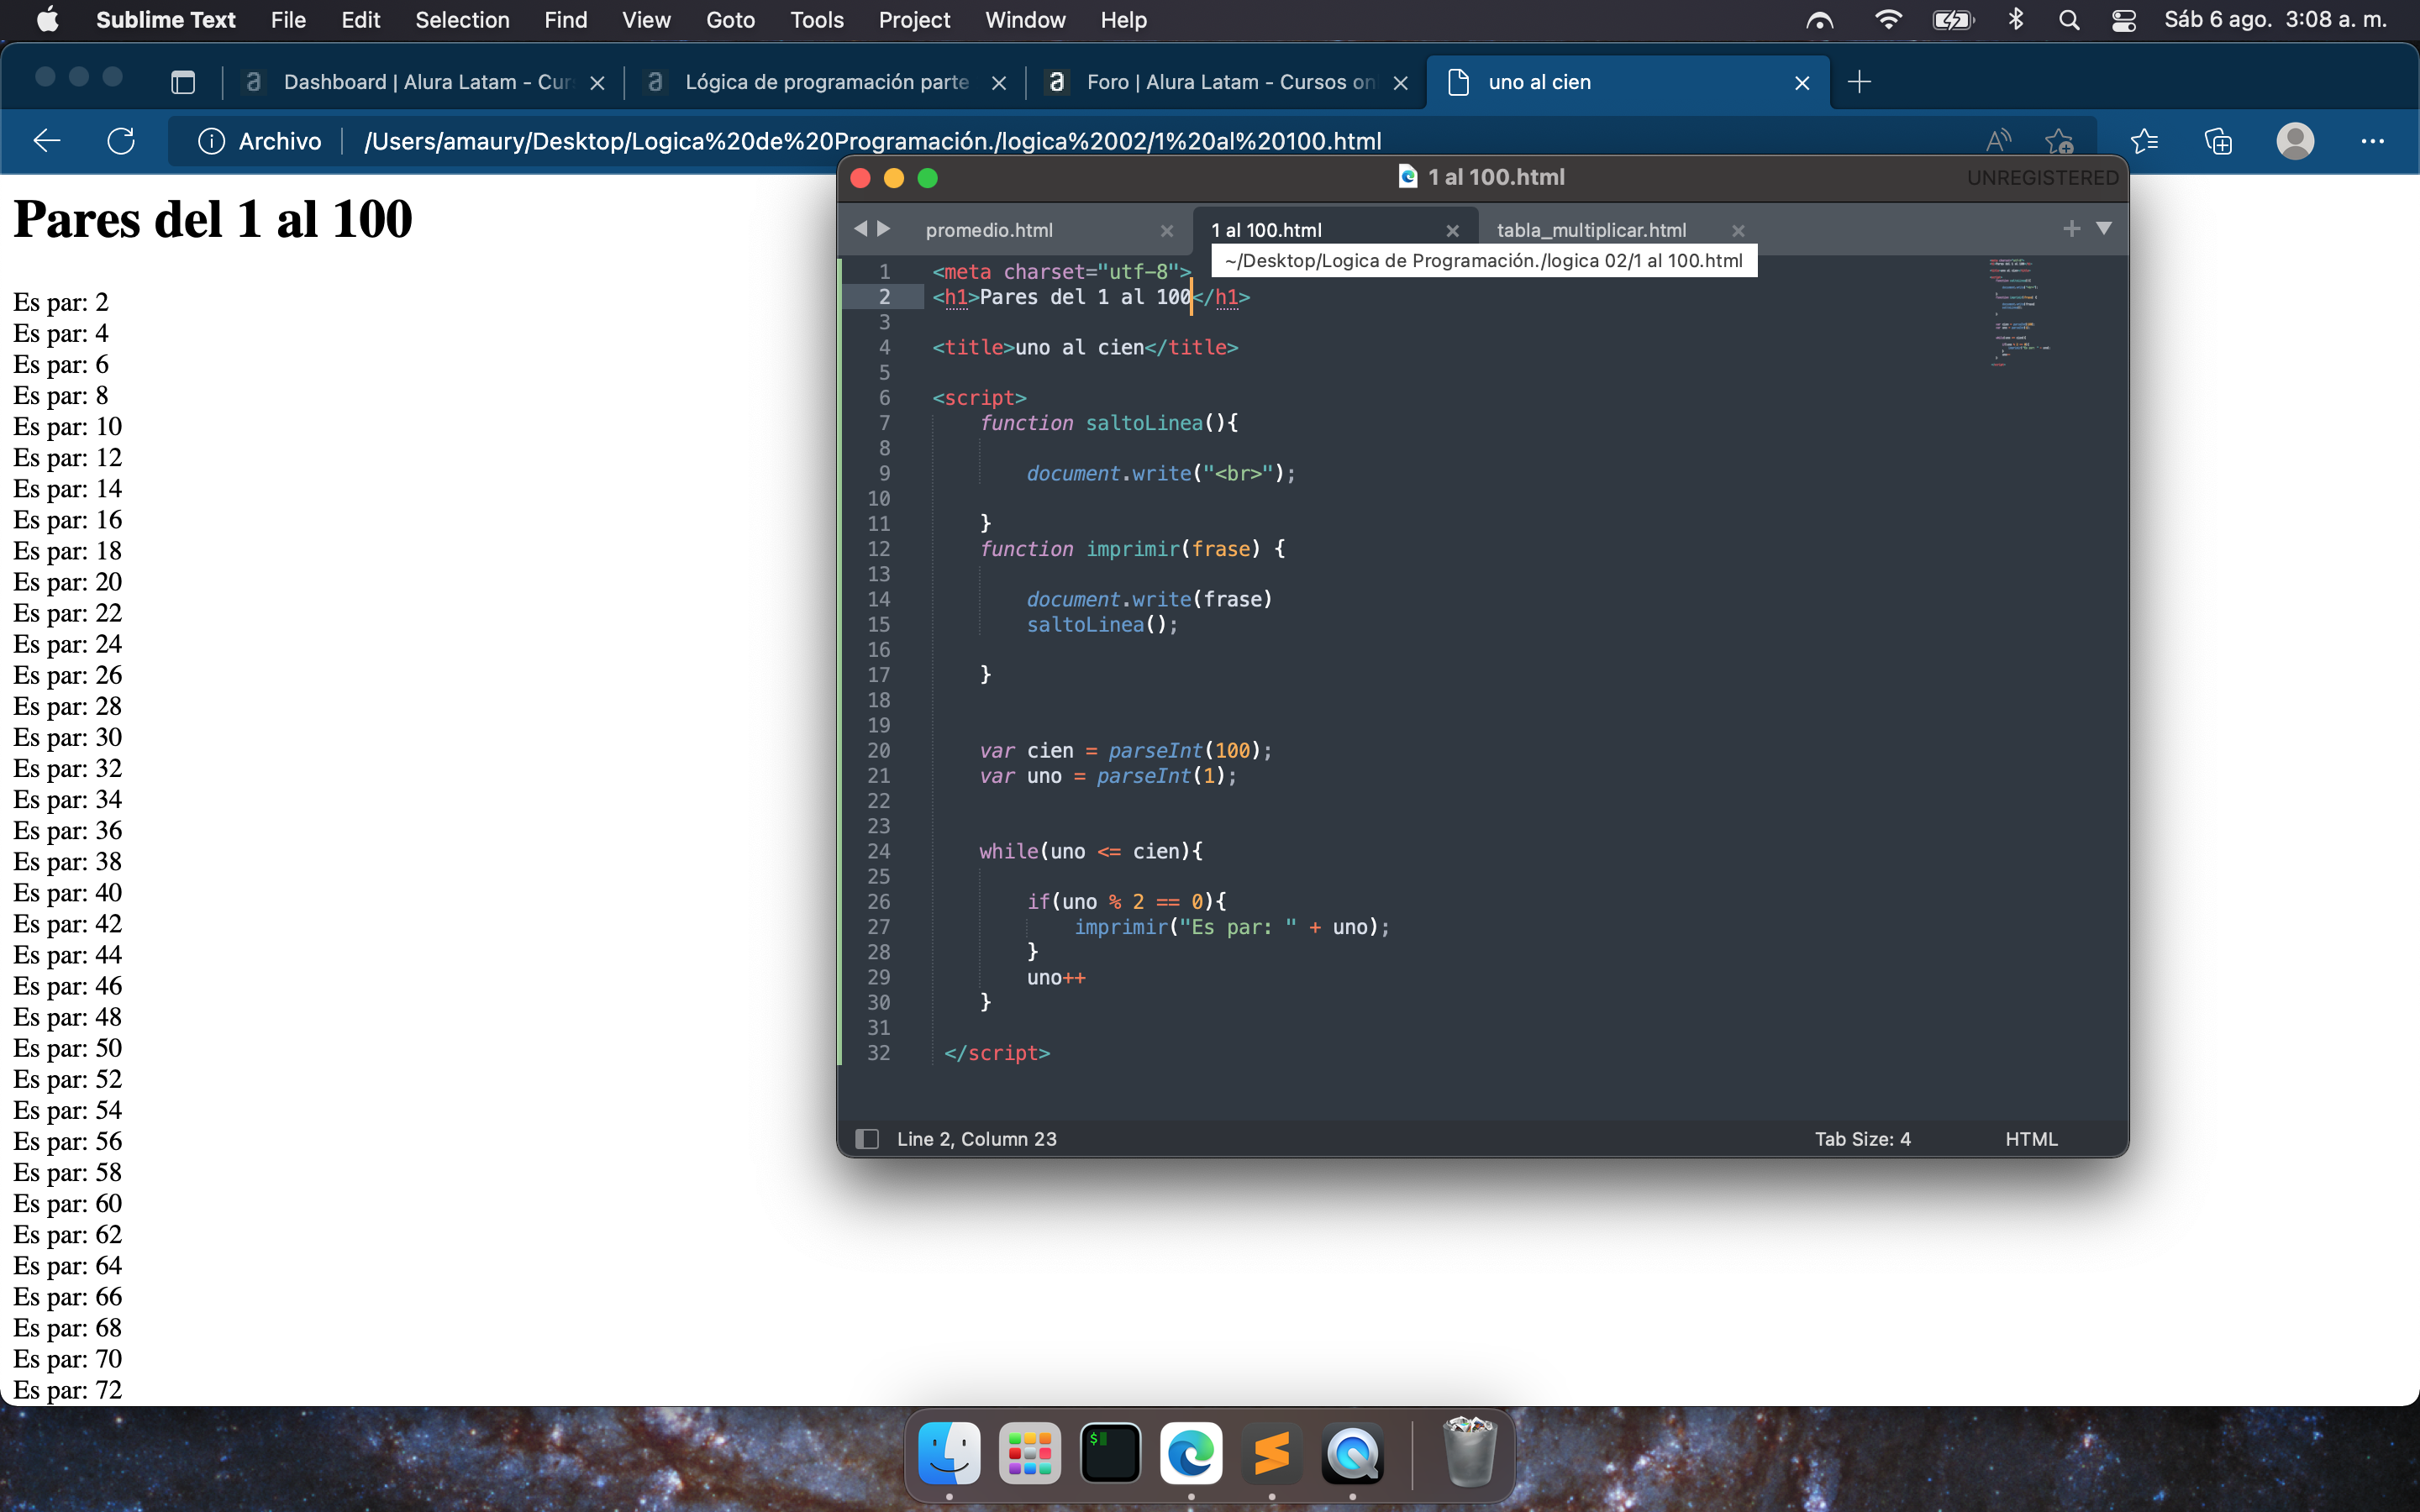Open promedio.html tab in Sublime Text
The height and width of the screenshot is (1512, 2420).
tap(989, 230)
